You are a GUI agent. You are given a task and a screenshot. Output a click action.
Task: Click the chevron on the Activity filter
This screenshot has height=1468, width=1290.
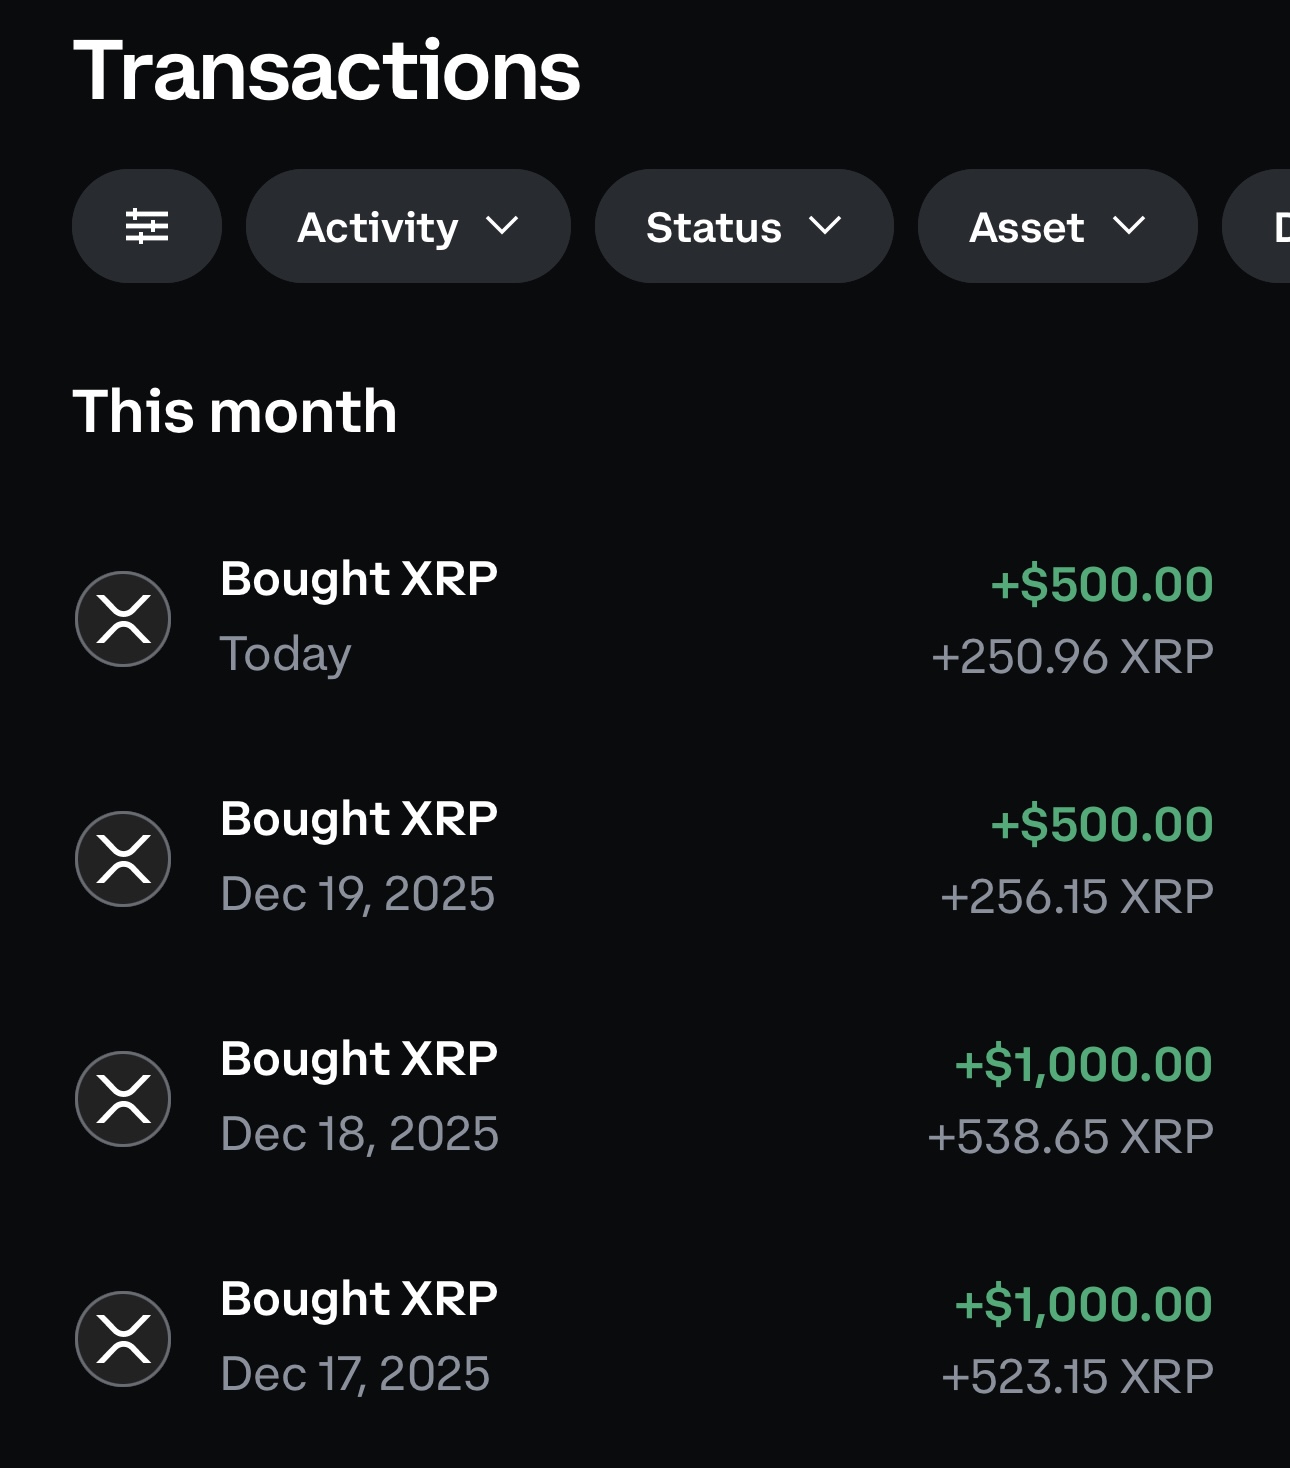pos(502,226)
